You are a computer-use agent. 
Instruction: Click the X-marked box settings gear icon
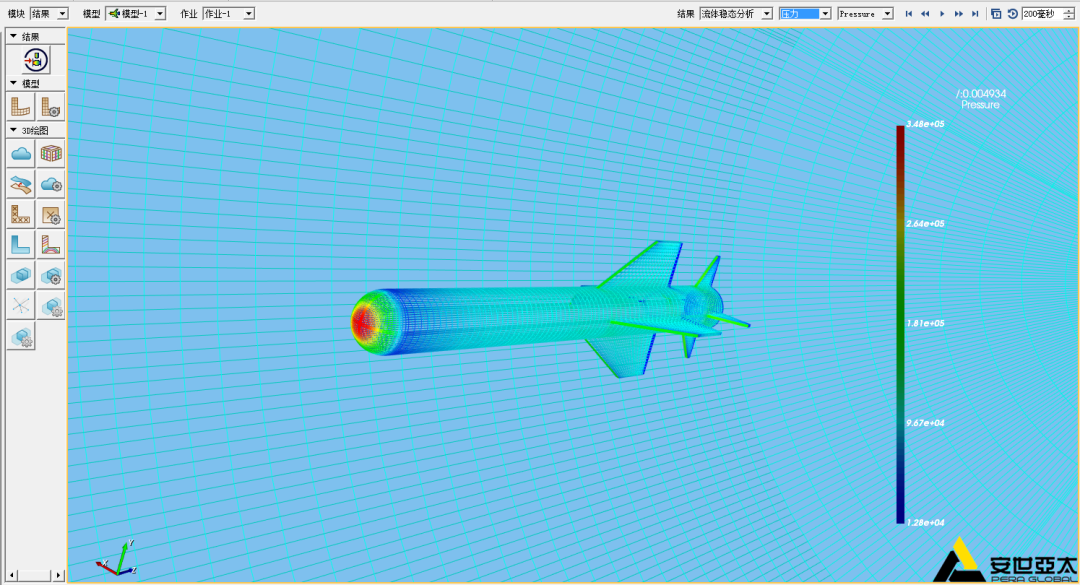(51, 214)
